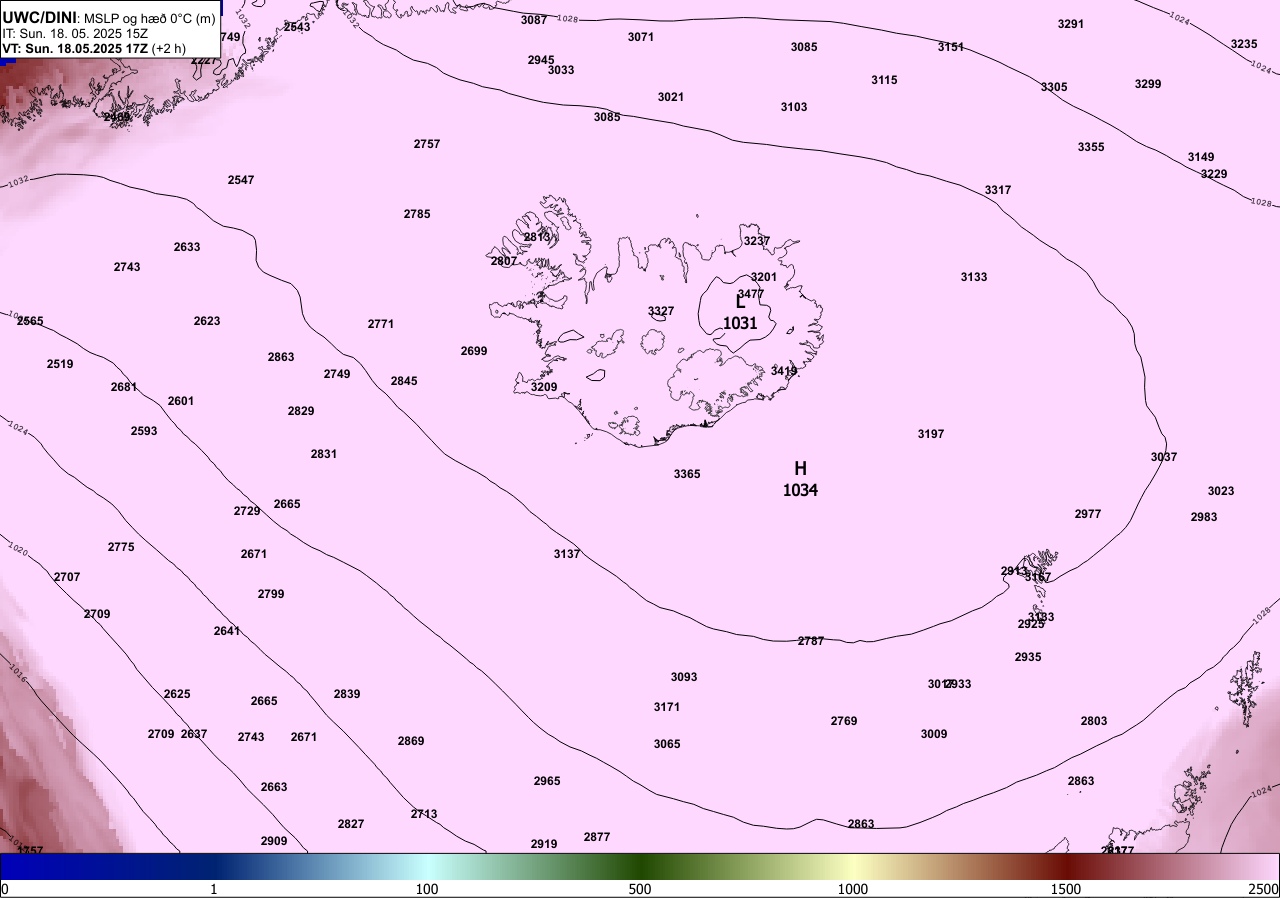The height and width of the screenshot is (898, 1280).
Task: Click the 3023 height value
Action: (1221, 491)
